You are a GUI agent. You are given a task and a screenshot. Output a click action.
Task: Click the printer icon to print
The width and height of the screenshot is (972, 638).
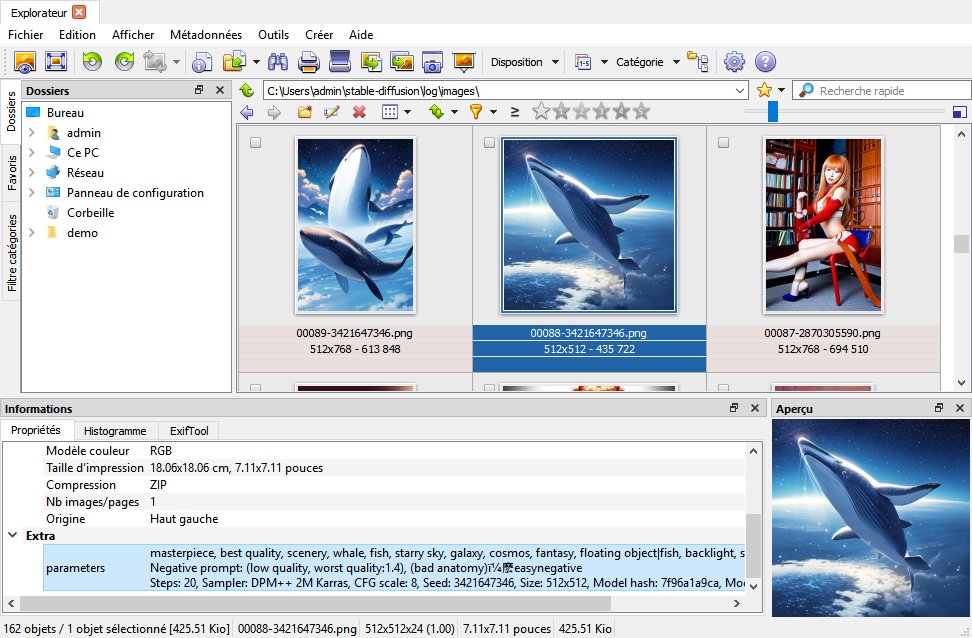[309, 62]
